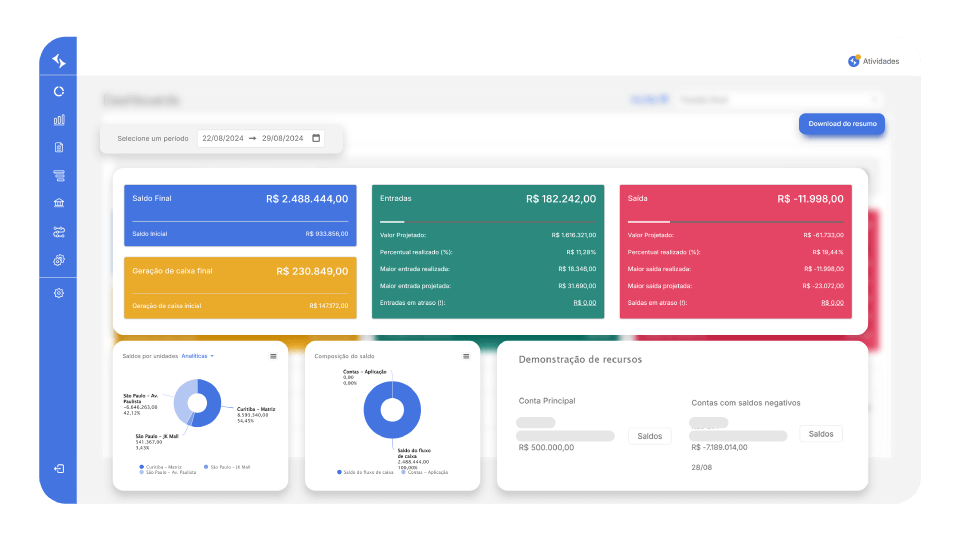This screenshot has width=959, height=534.
Task: Toggle Contas – Aplicação legend item
Action: click(424, 472)
